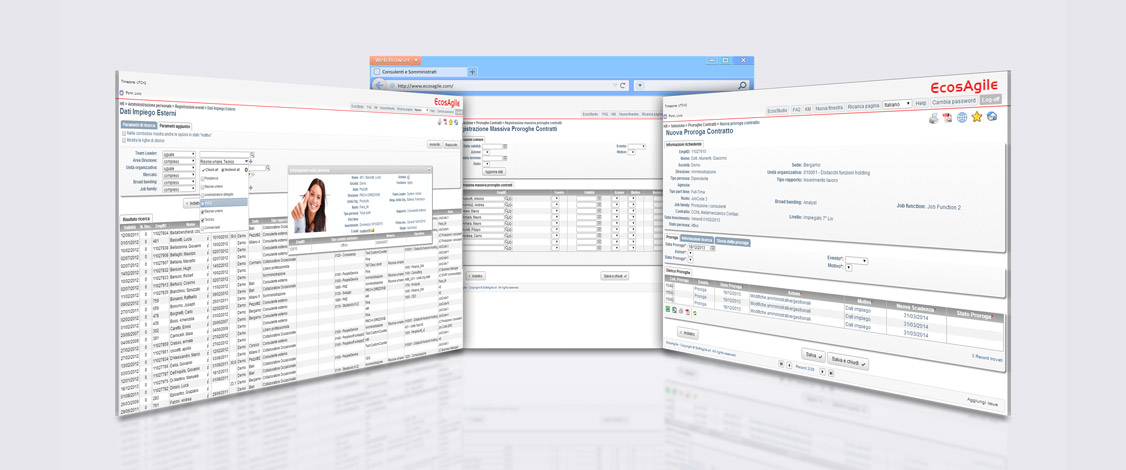The width and height of the screenshot is (1126, 470).
Task: Open the Web Browser menu dropdown
Action: point(397,60)
